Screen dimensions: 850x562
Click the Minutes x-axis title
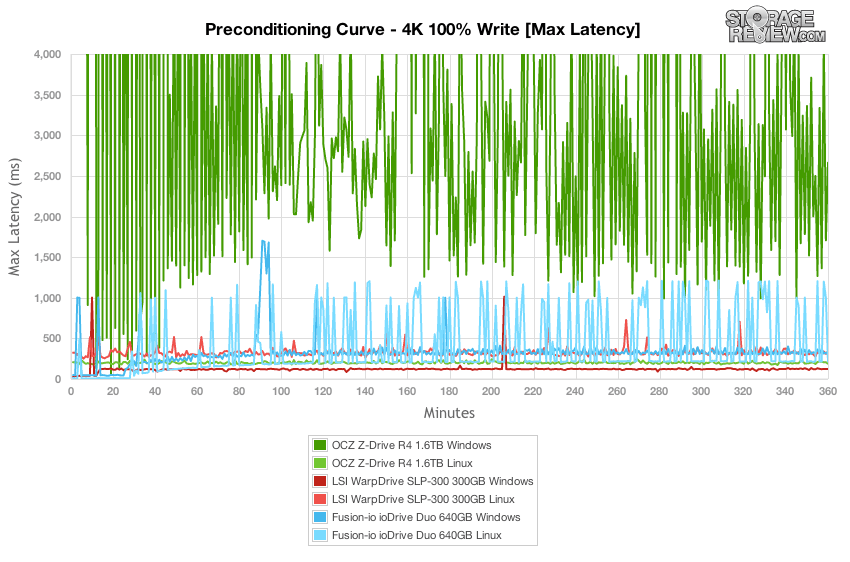tap(449, 413)
